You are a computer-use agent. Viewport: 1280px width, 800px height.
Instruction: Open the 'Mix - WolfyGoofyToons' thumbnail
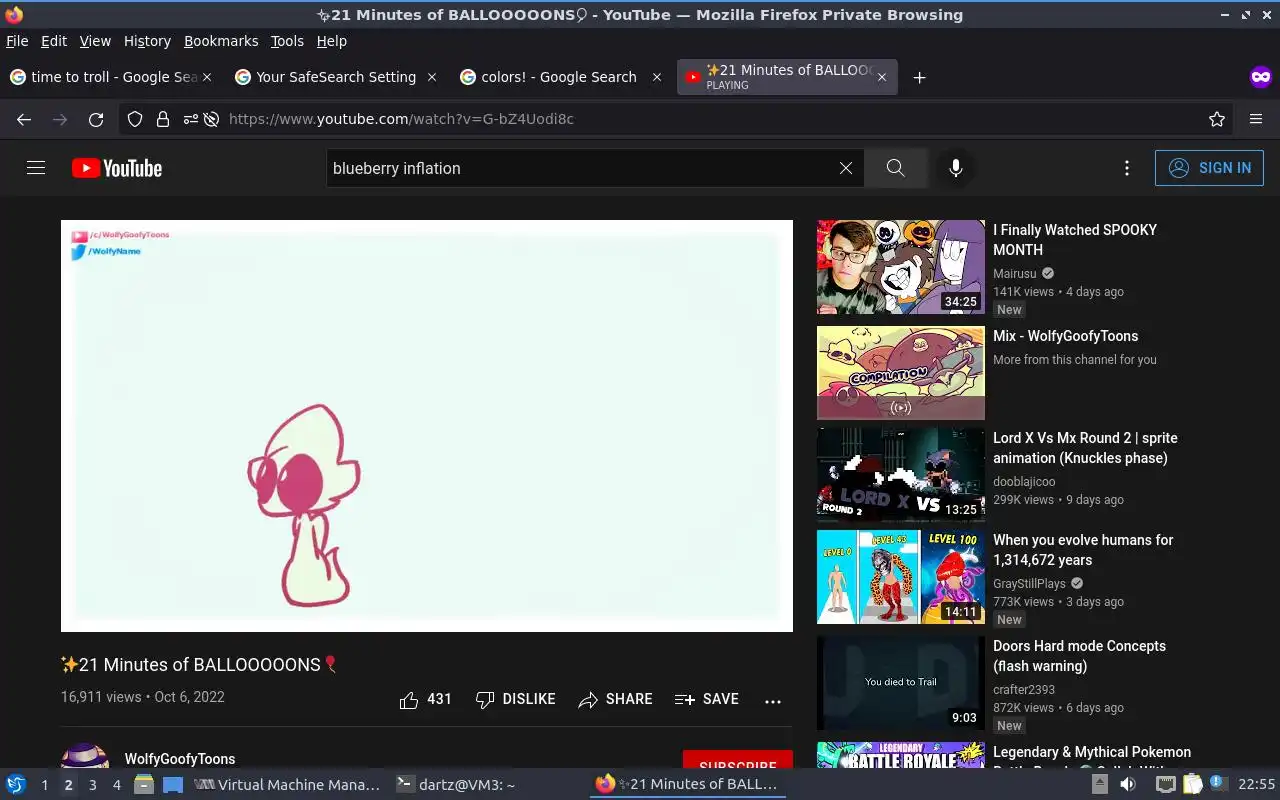[901, 373]
